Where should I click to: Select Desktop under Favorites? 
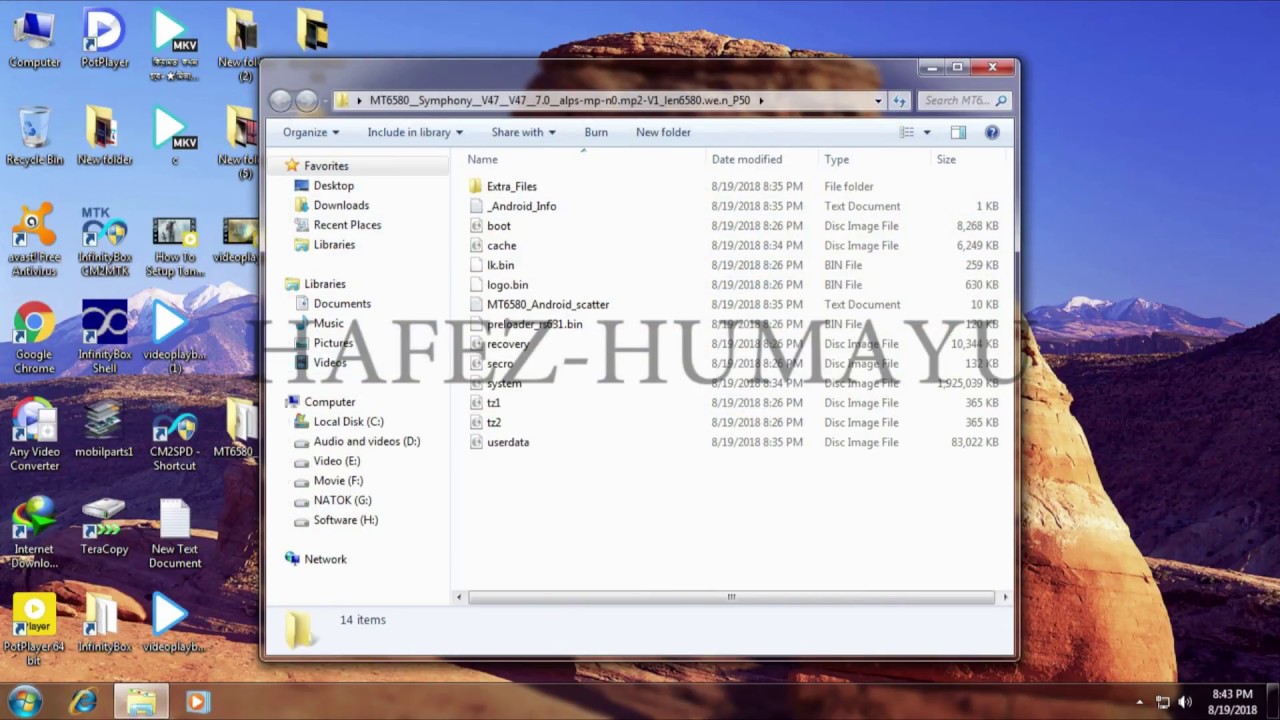pyautogui.click(x=333, y=186)
